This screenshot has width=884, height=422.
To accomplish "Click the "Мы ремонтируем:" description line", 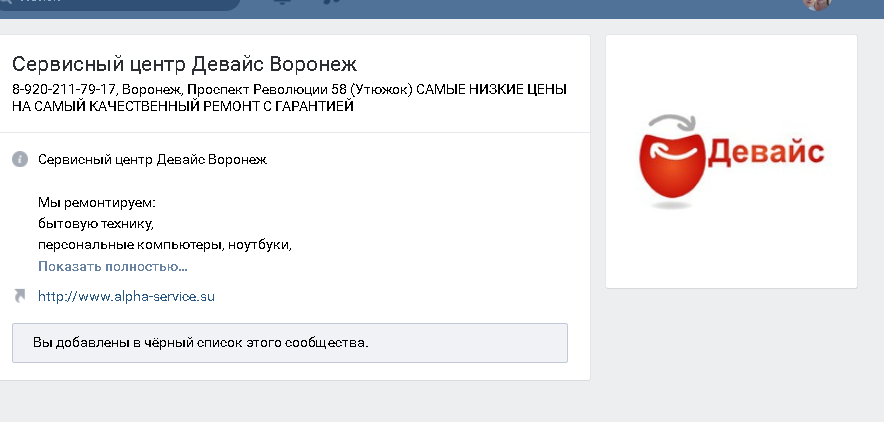I will [x=90, y=202].
